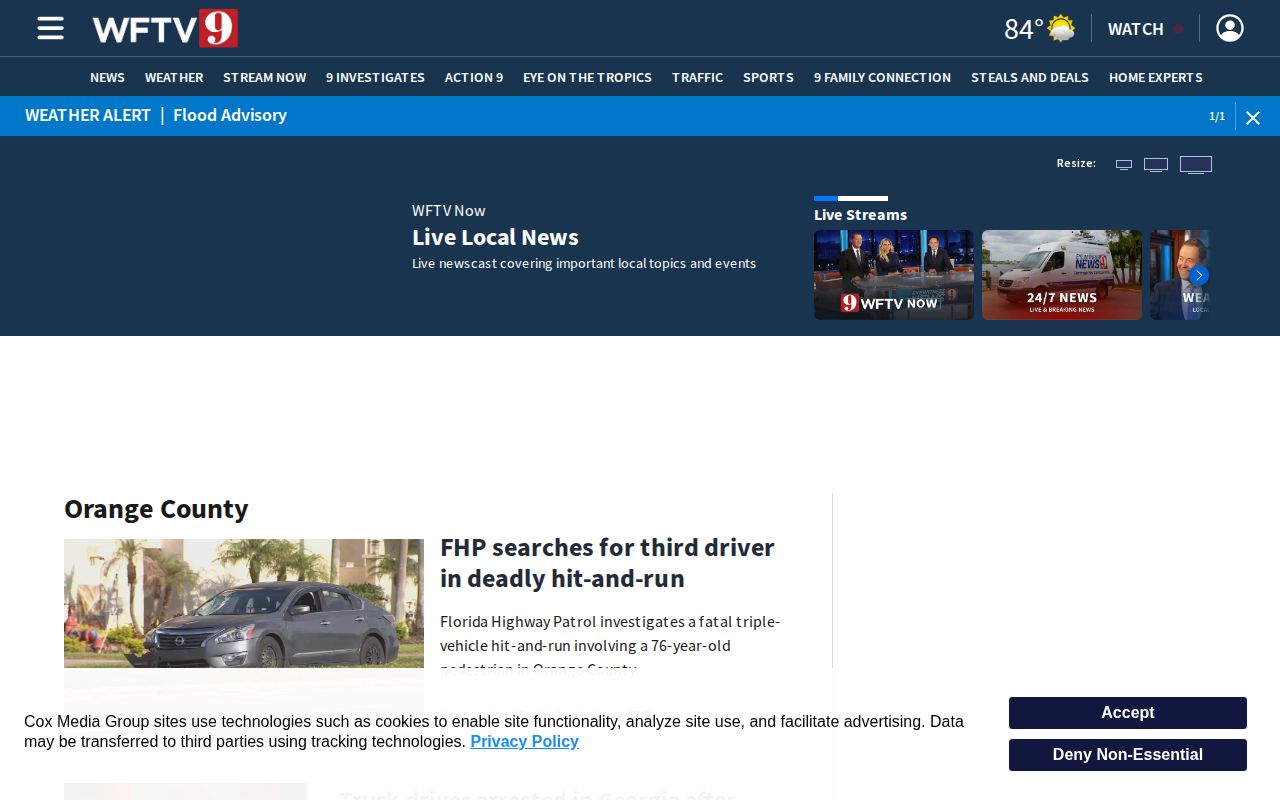Open STEALS AND DEALS

tap(1030, 77)
